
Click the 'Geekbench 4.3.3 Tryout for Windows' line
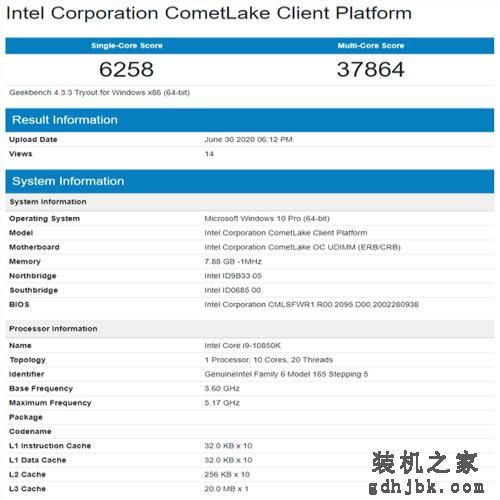[99, 92]
